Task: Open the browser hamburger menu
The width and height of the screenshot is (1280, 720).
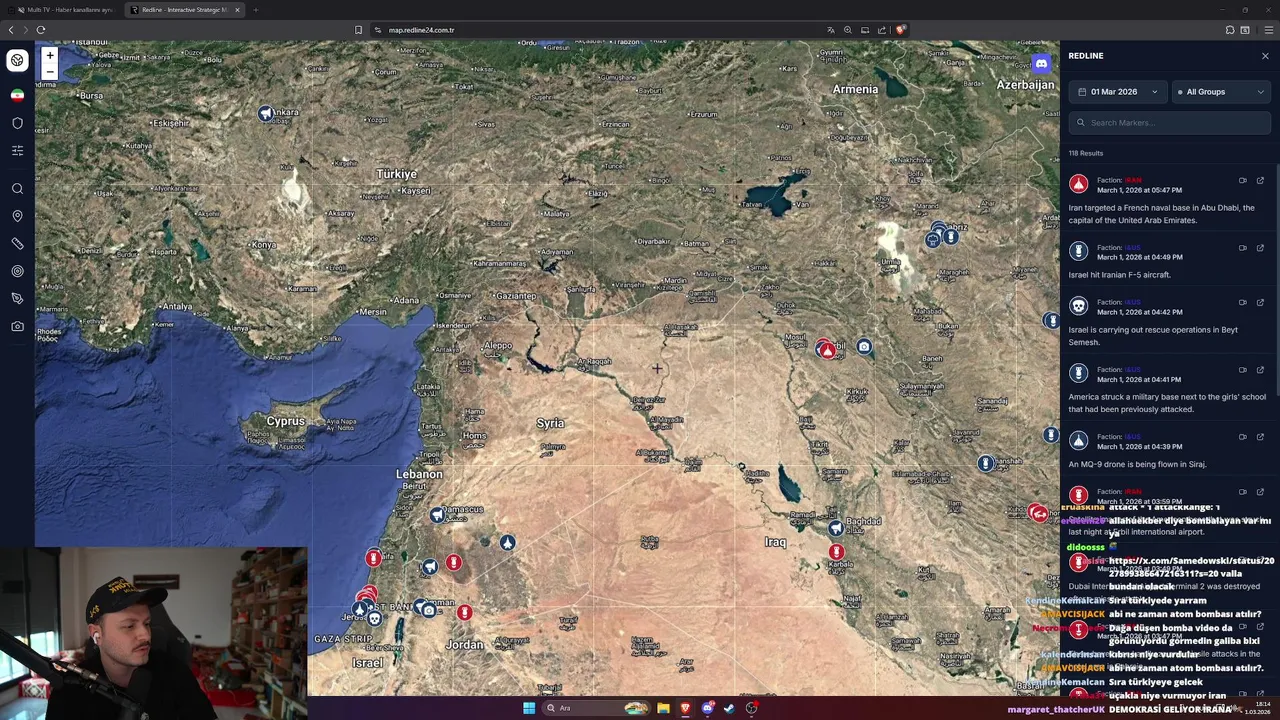Action: pos(1269,30)
